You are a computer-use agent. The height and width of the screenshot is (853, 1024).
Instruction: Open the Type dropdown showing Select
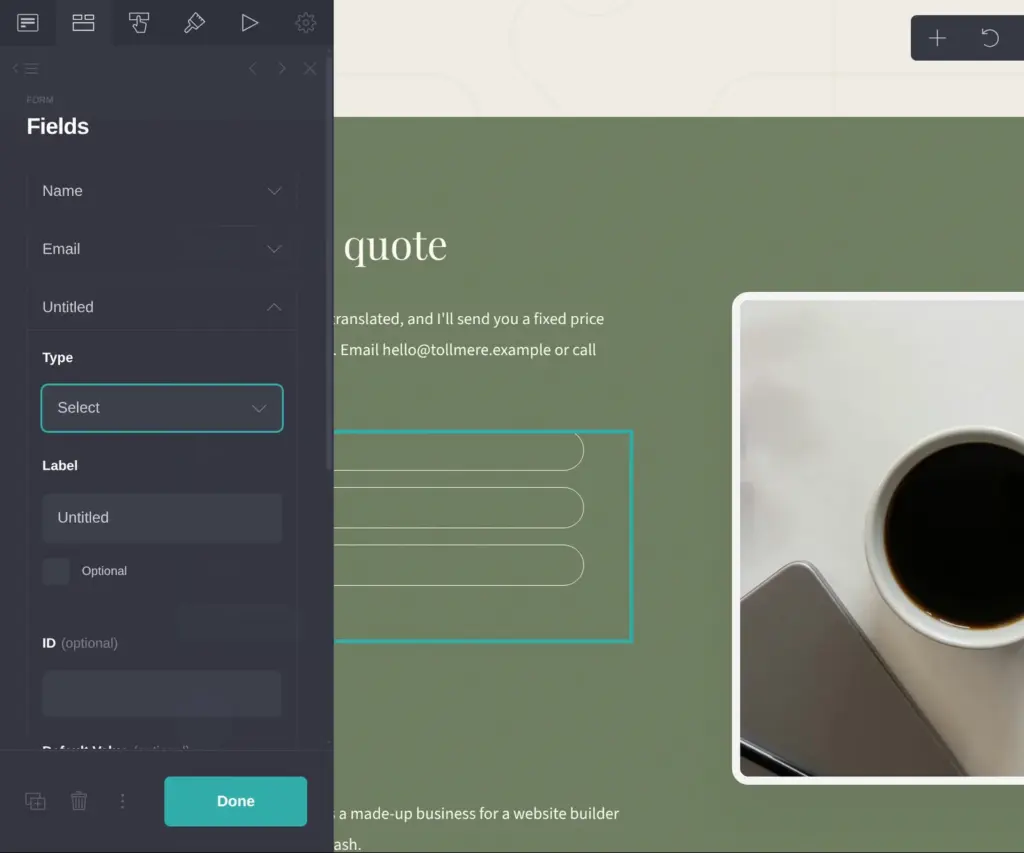pos(162,408)
